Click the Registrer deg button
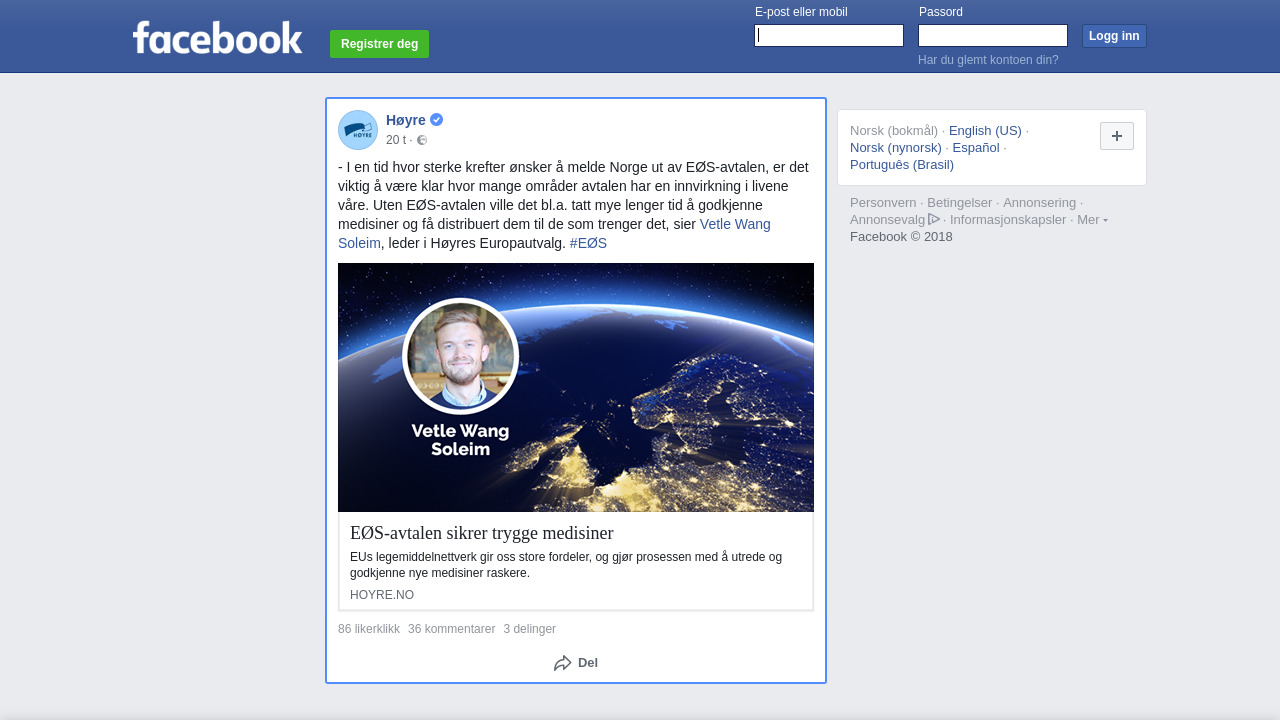The image size is (1280, 720). [379, 44]
